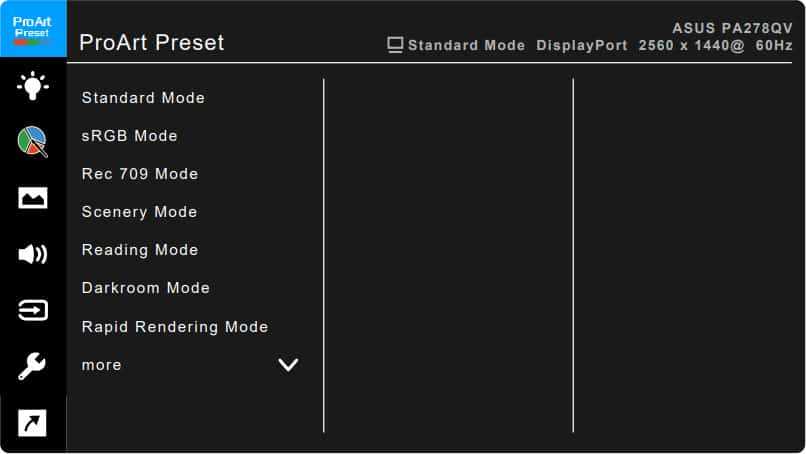The image size is (806, 454).
Task: Select Rec 709 Mode preset
Action: pos(140,174)
